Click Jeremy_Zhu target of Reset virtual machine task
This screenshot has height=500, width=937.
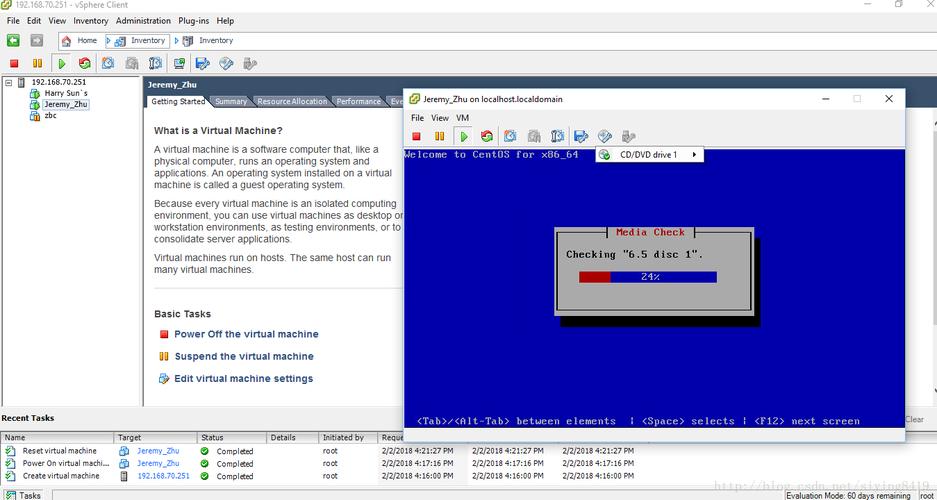pyautogui.click(x=158, y=451)
